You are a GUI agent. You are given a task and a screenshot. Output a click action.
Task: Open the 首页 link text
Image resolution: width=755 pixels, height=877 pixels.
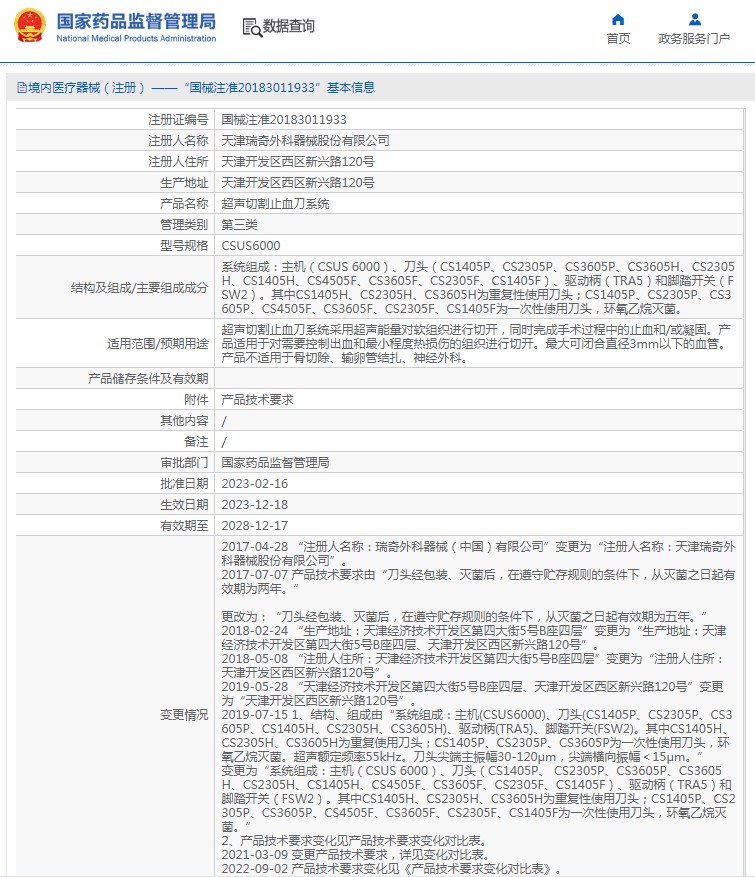[618, 39]
